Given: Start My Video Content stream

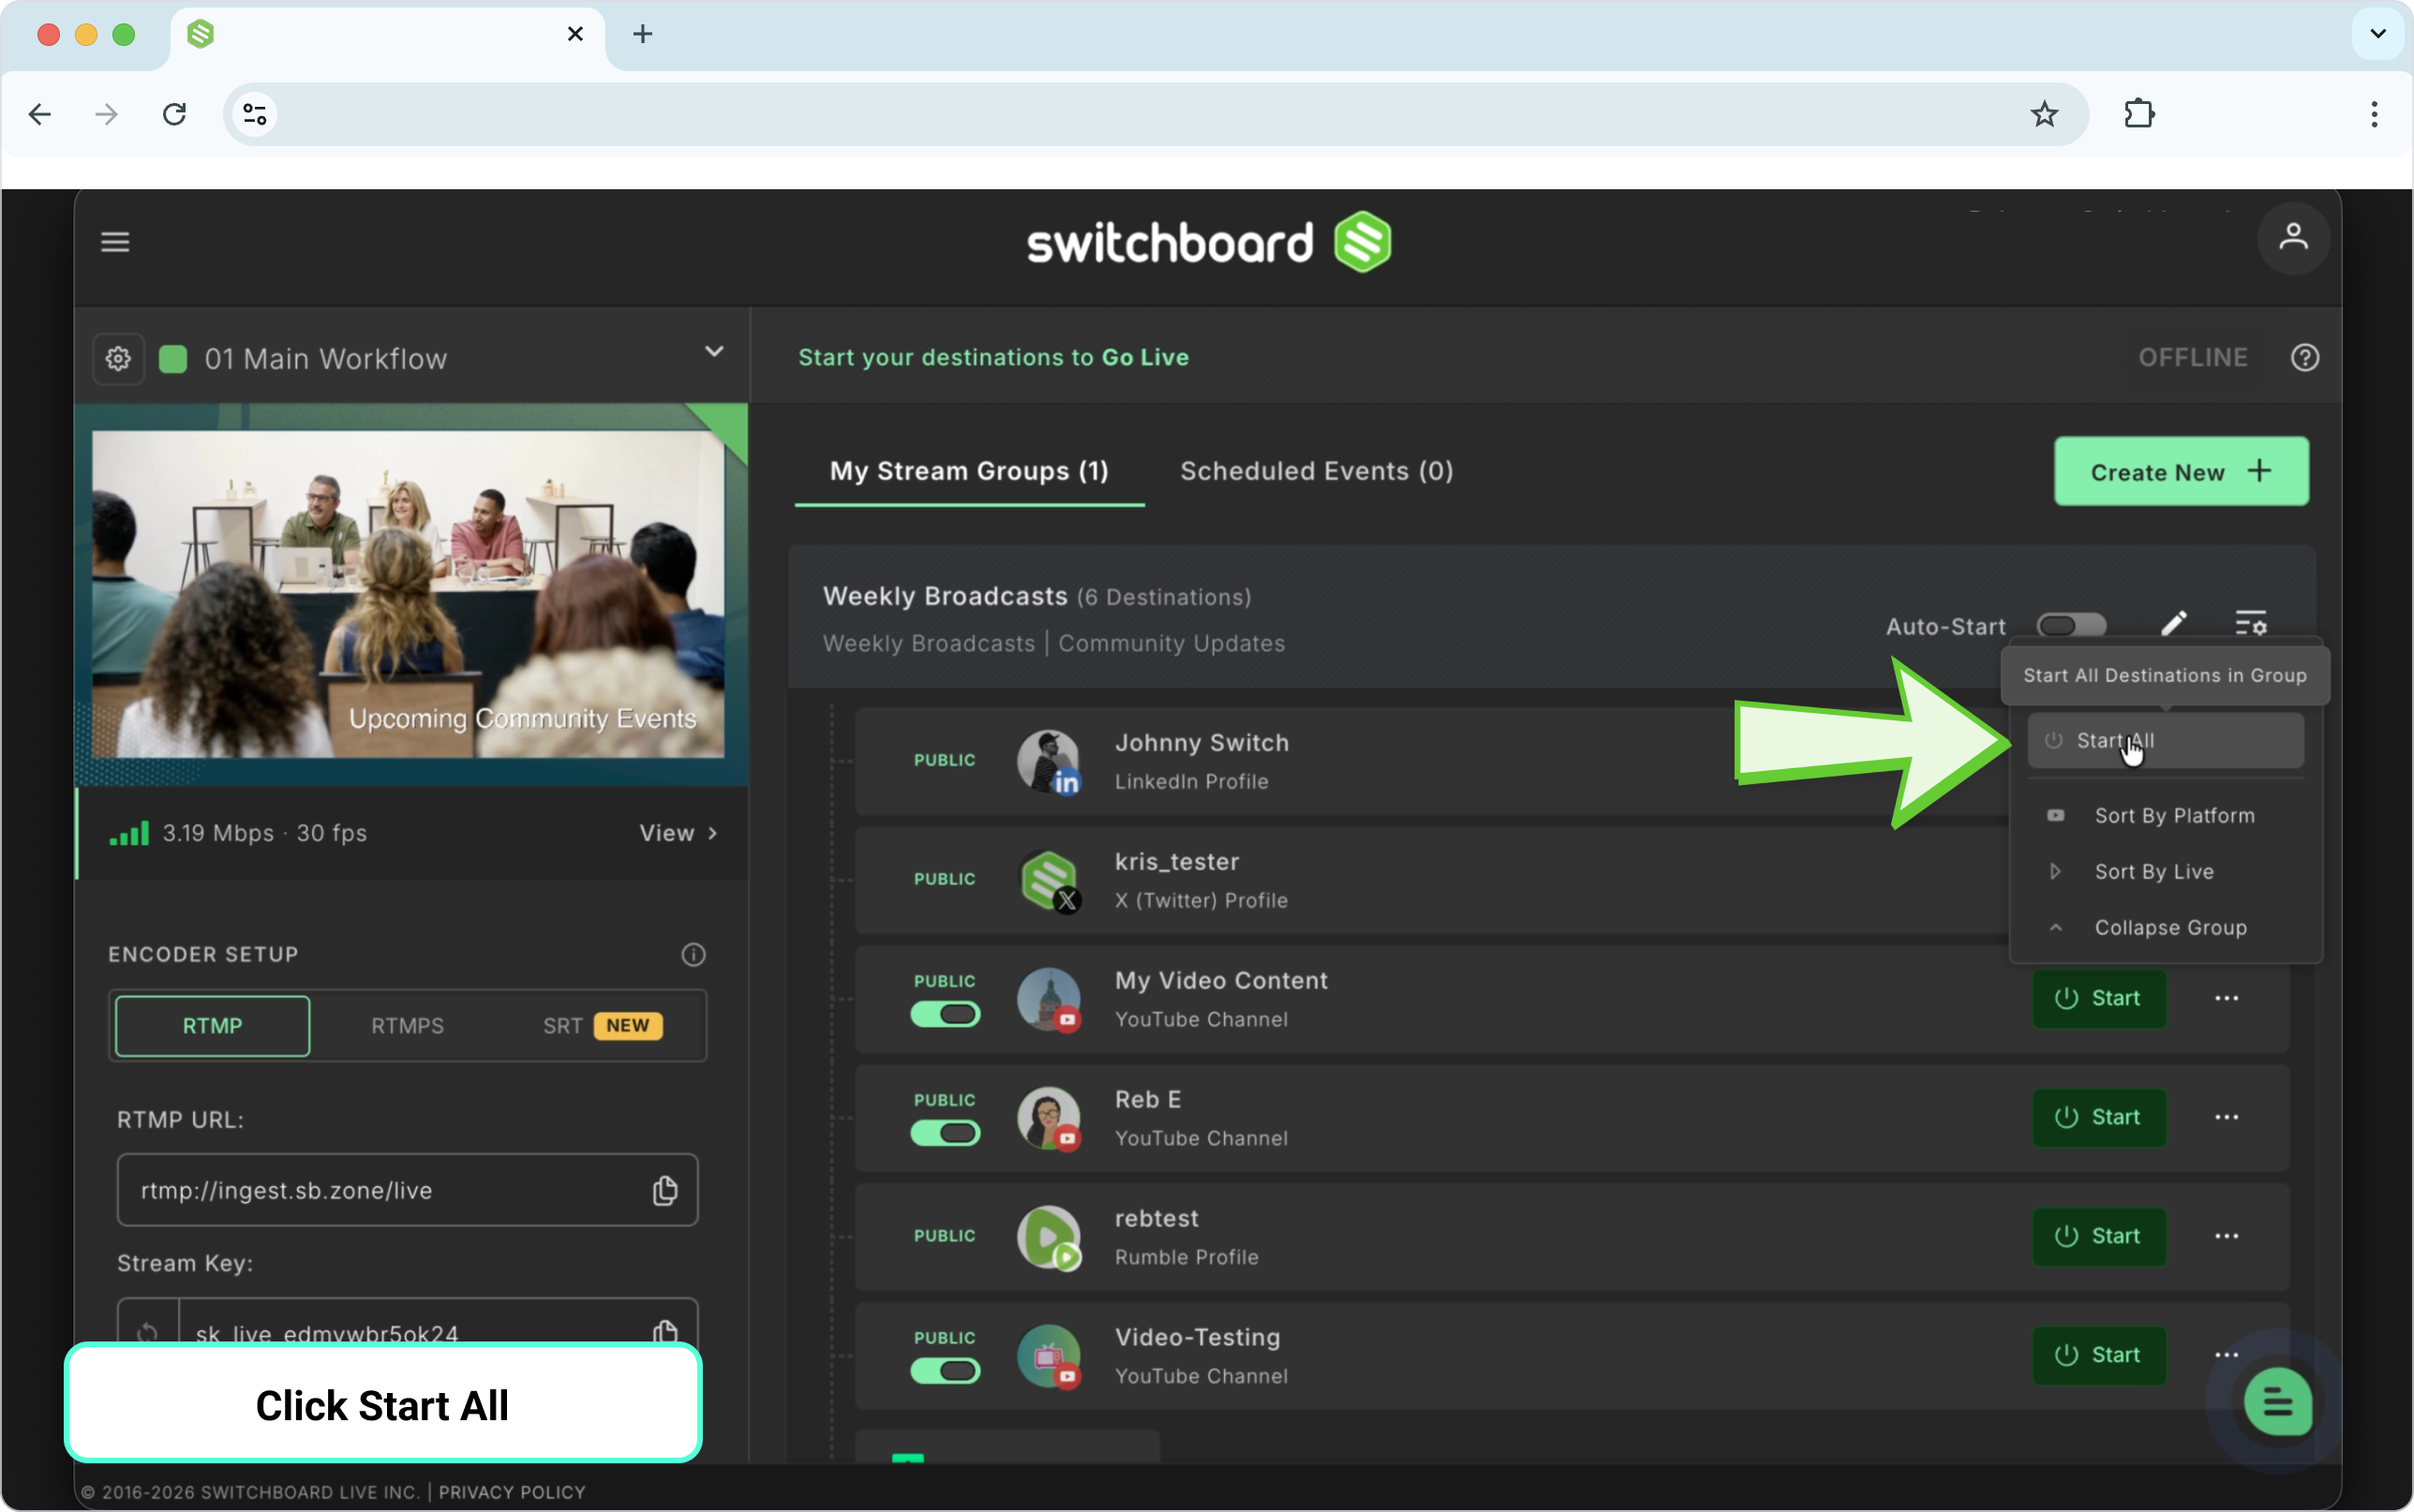Looking at the screenshot, I should click(x=2098, y=998).
